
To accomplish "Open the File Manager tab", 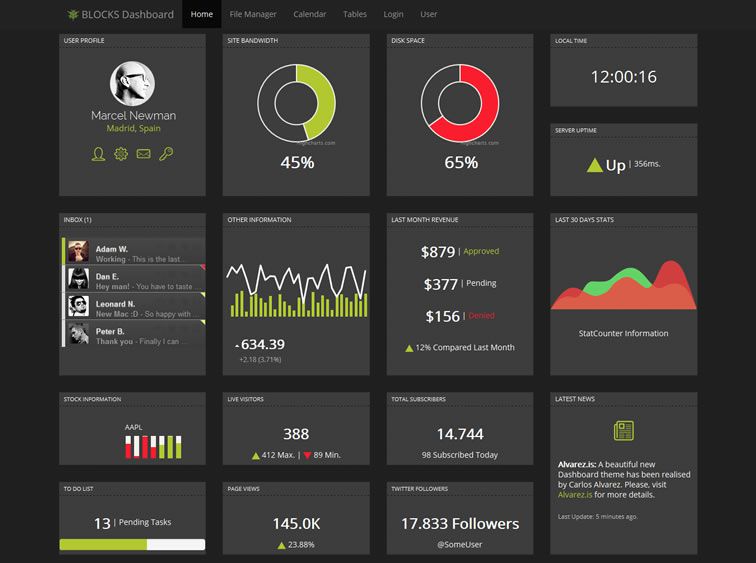I will [252, 15].
